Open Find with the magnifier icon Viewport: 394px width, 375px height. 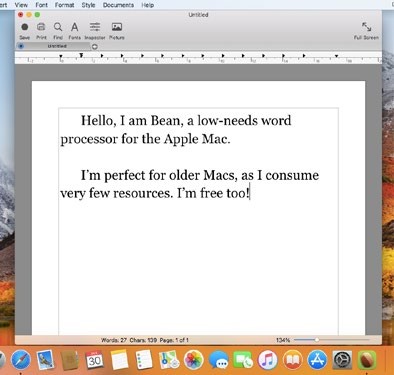click(x=58, y=27)
